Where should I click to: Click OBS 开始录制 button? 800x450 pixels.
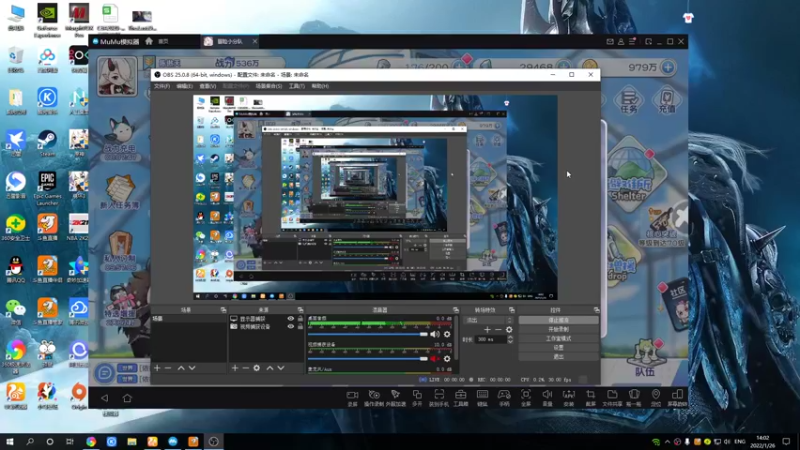pos(559,330)
